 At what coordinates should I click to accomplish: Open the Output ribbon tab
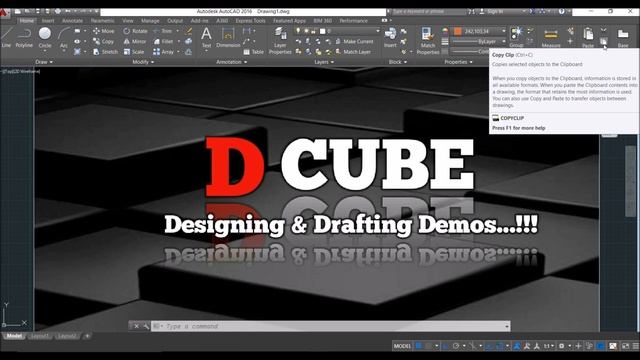175,20
